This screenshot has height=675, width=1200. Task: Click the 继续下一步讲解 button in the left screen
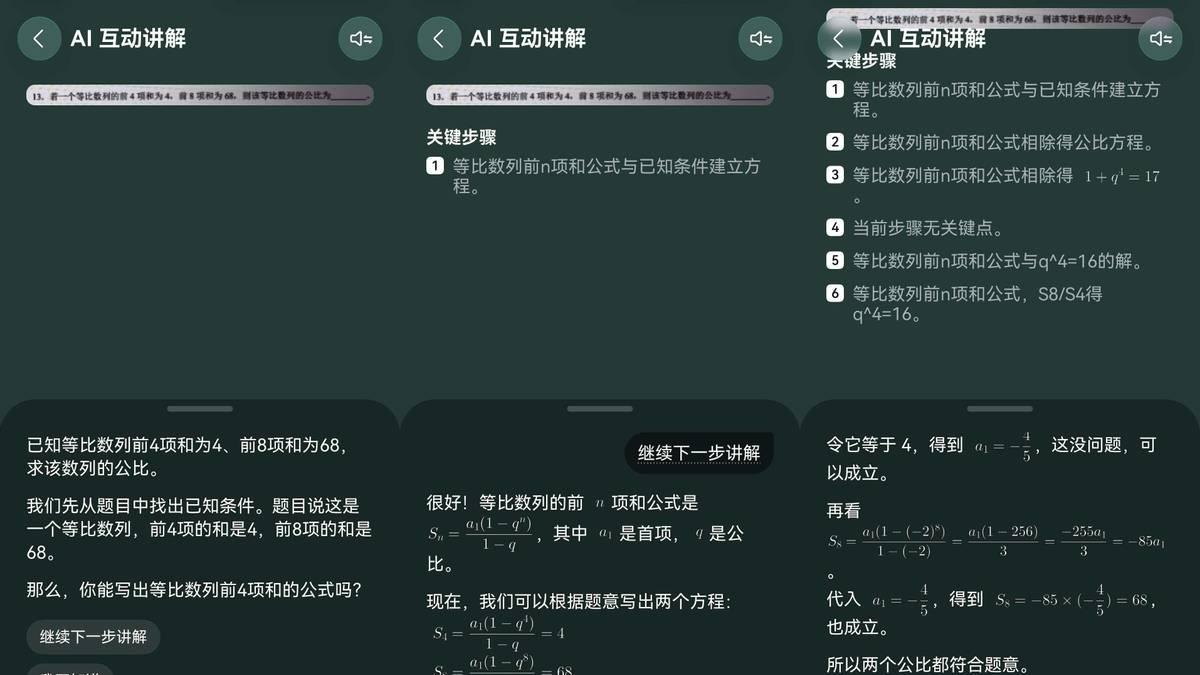click(x=93, y=637)
